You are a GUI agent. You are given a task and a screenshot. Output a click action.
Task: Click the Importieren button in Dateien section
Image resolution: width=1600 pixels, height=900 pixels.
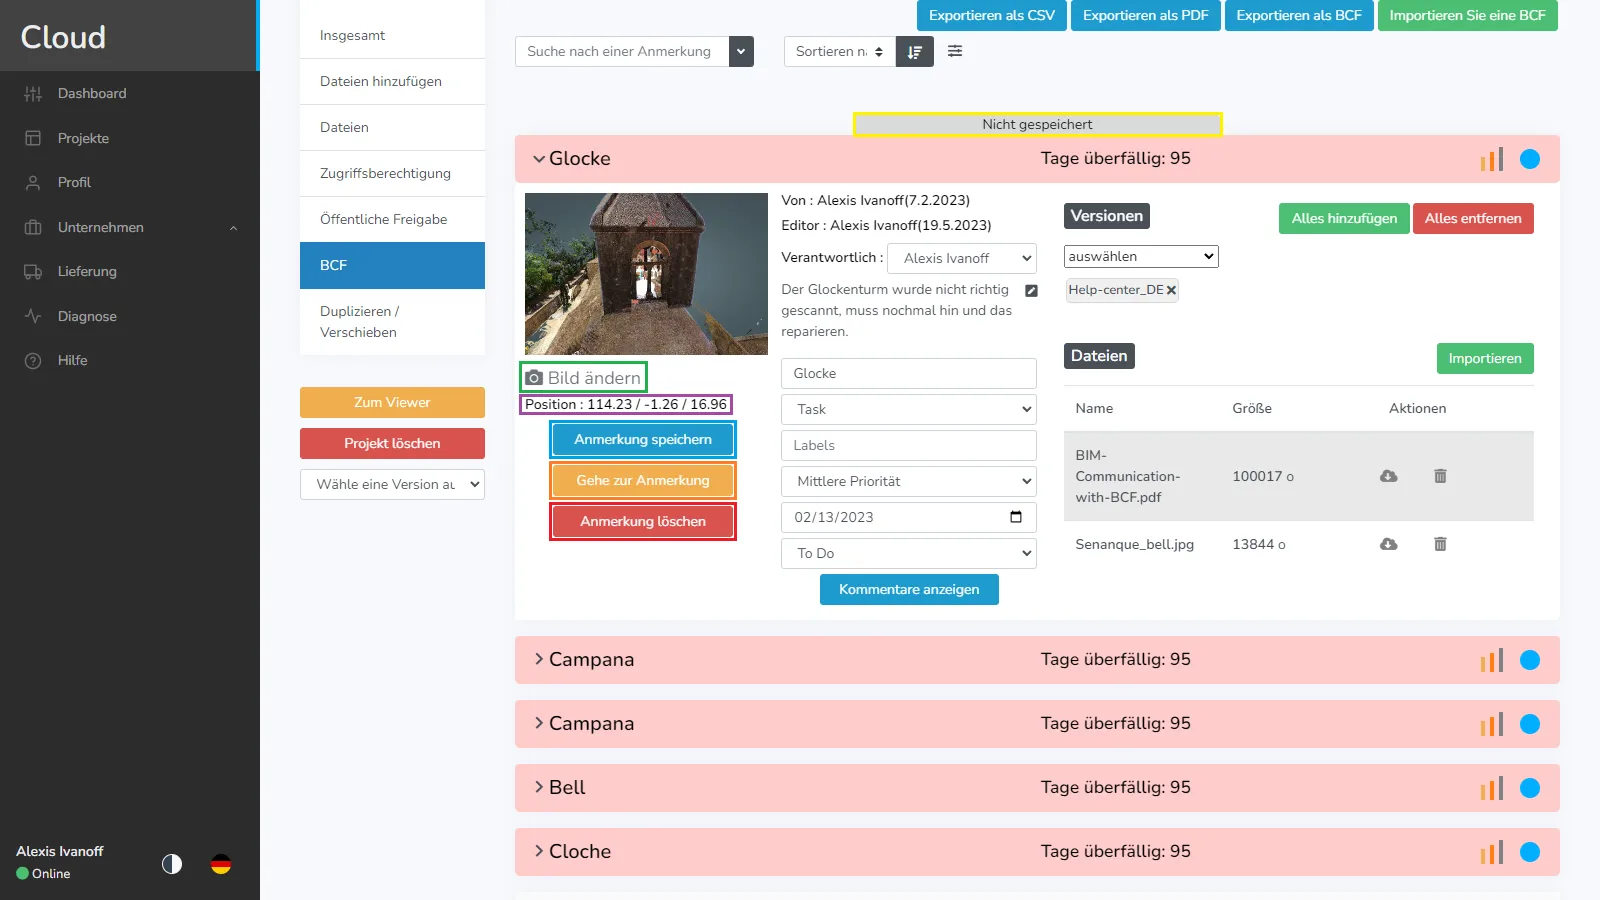click(x=1485, y=358)
